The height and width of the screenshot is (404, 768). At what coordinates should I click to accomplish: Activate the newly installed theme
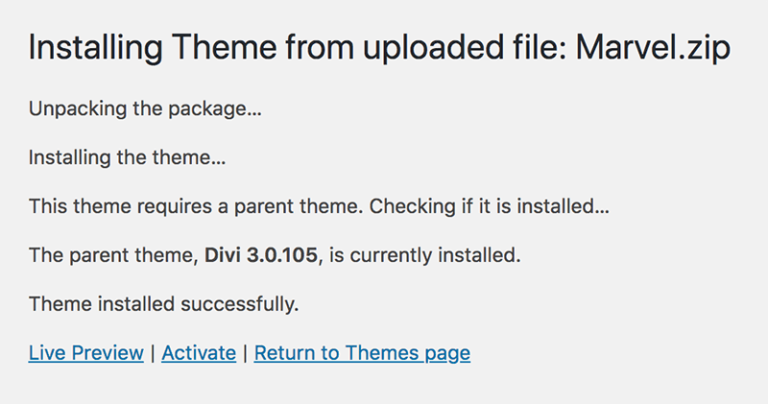pyautogui.click(x=199, y=353)
